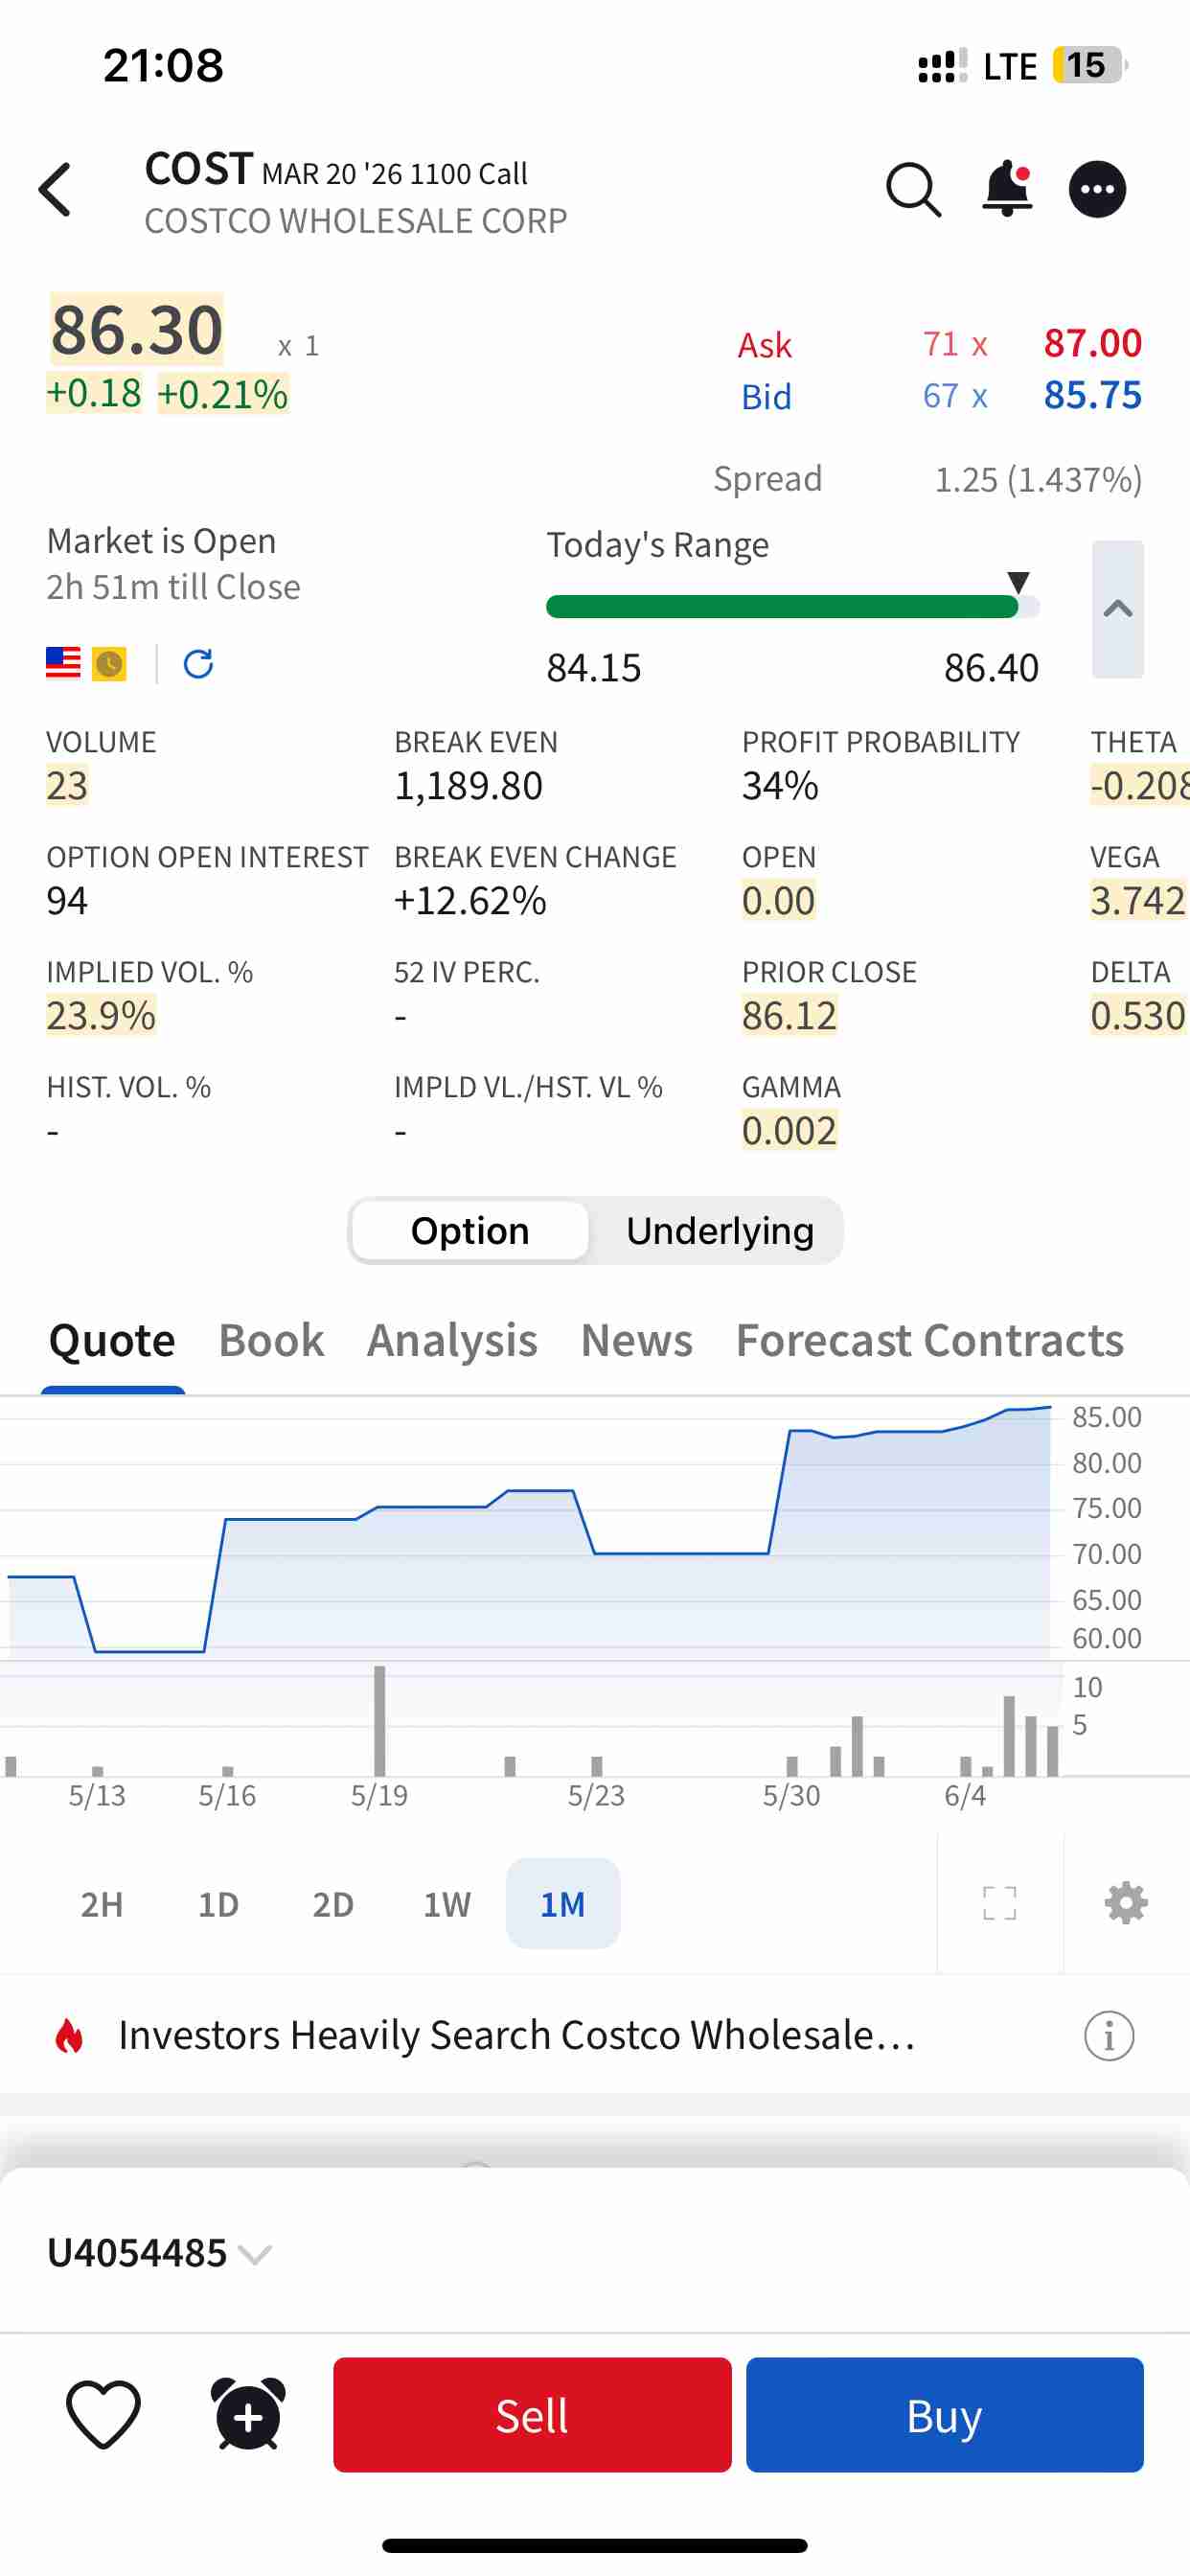
Task: Open account U4054485 dropdown
Action: pyautogui.click(x=160, y=2253)
